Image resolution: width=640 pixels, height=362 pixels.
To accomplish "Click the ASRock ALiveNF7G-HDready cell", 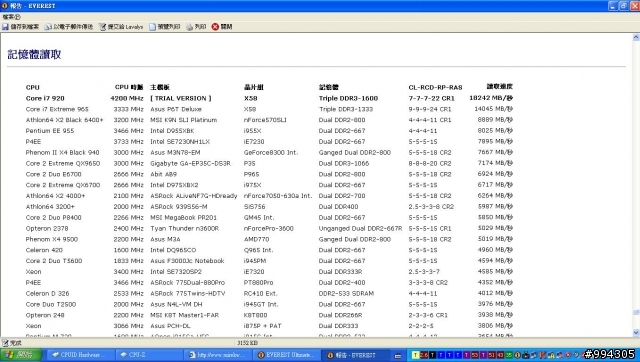I will (193, 195).
